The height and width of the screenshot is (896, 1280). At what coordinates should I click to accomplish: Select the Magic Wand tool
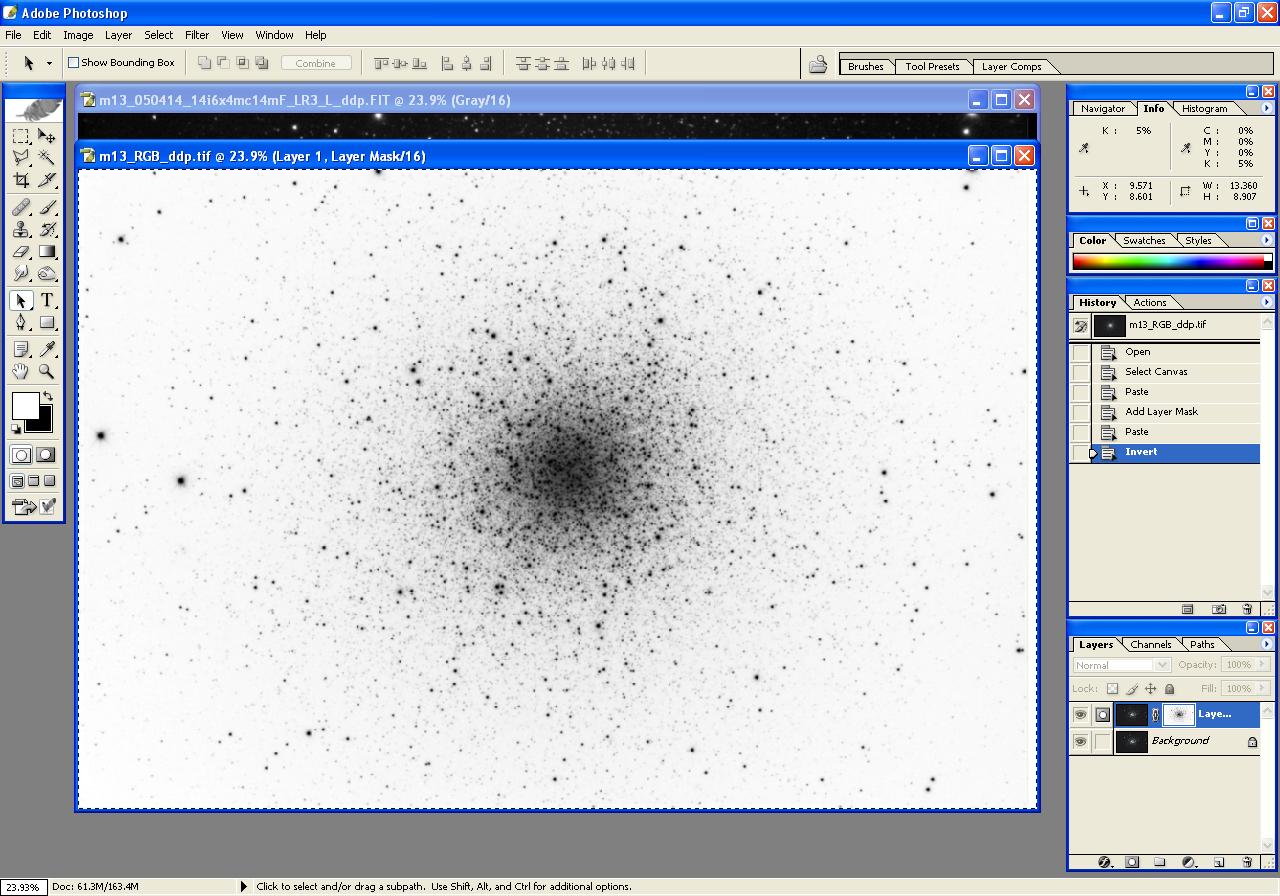[47, 157]
